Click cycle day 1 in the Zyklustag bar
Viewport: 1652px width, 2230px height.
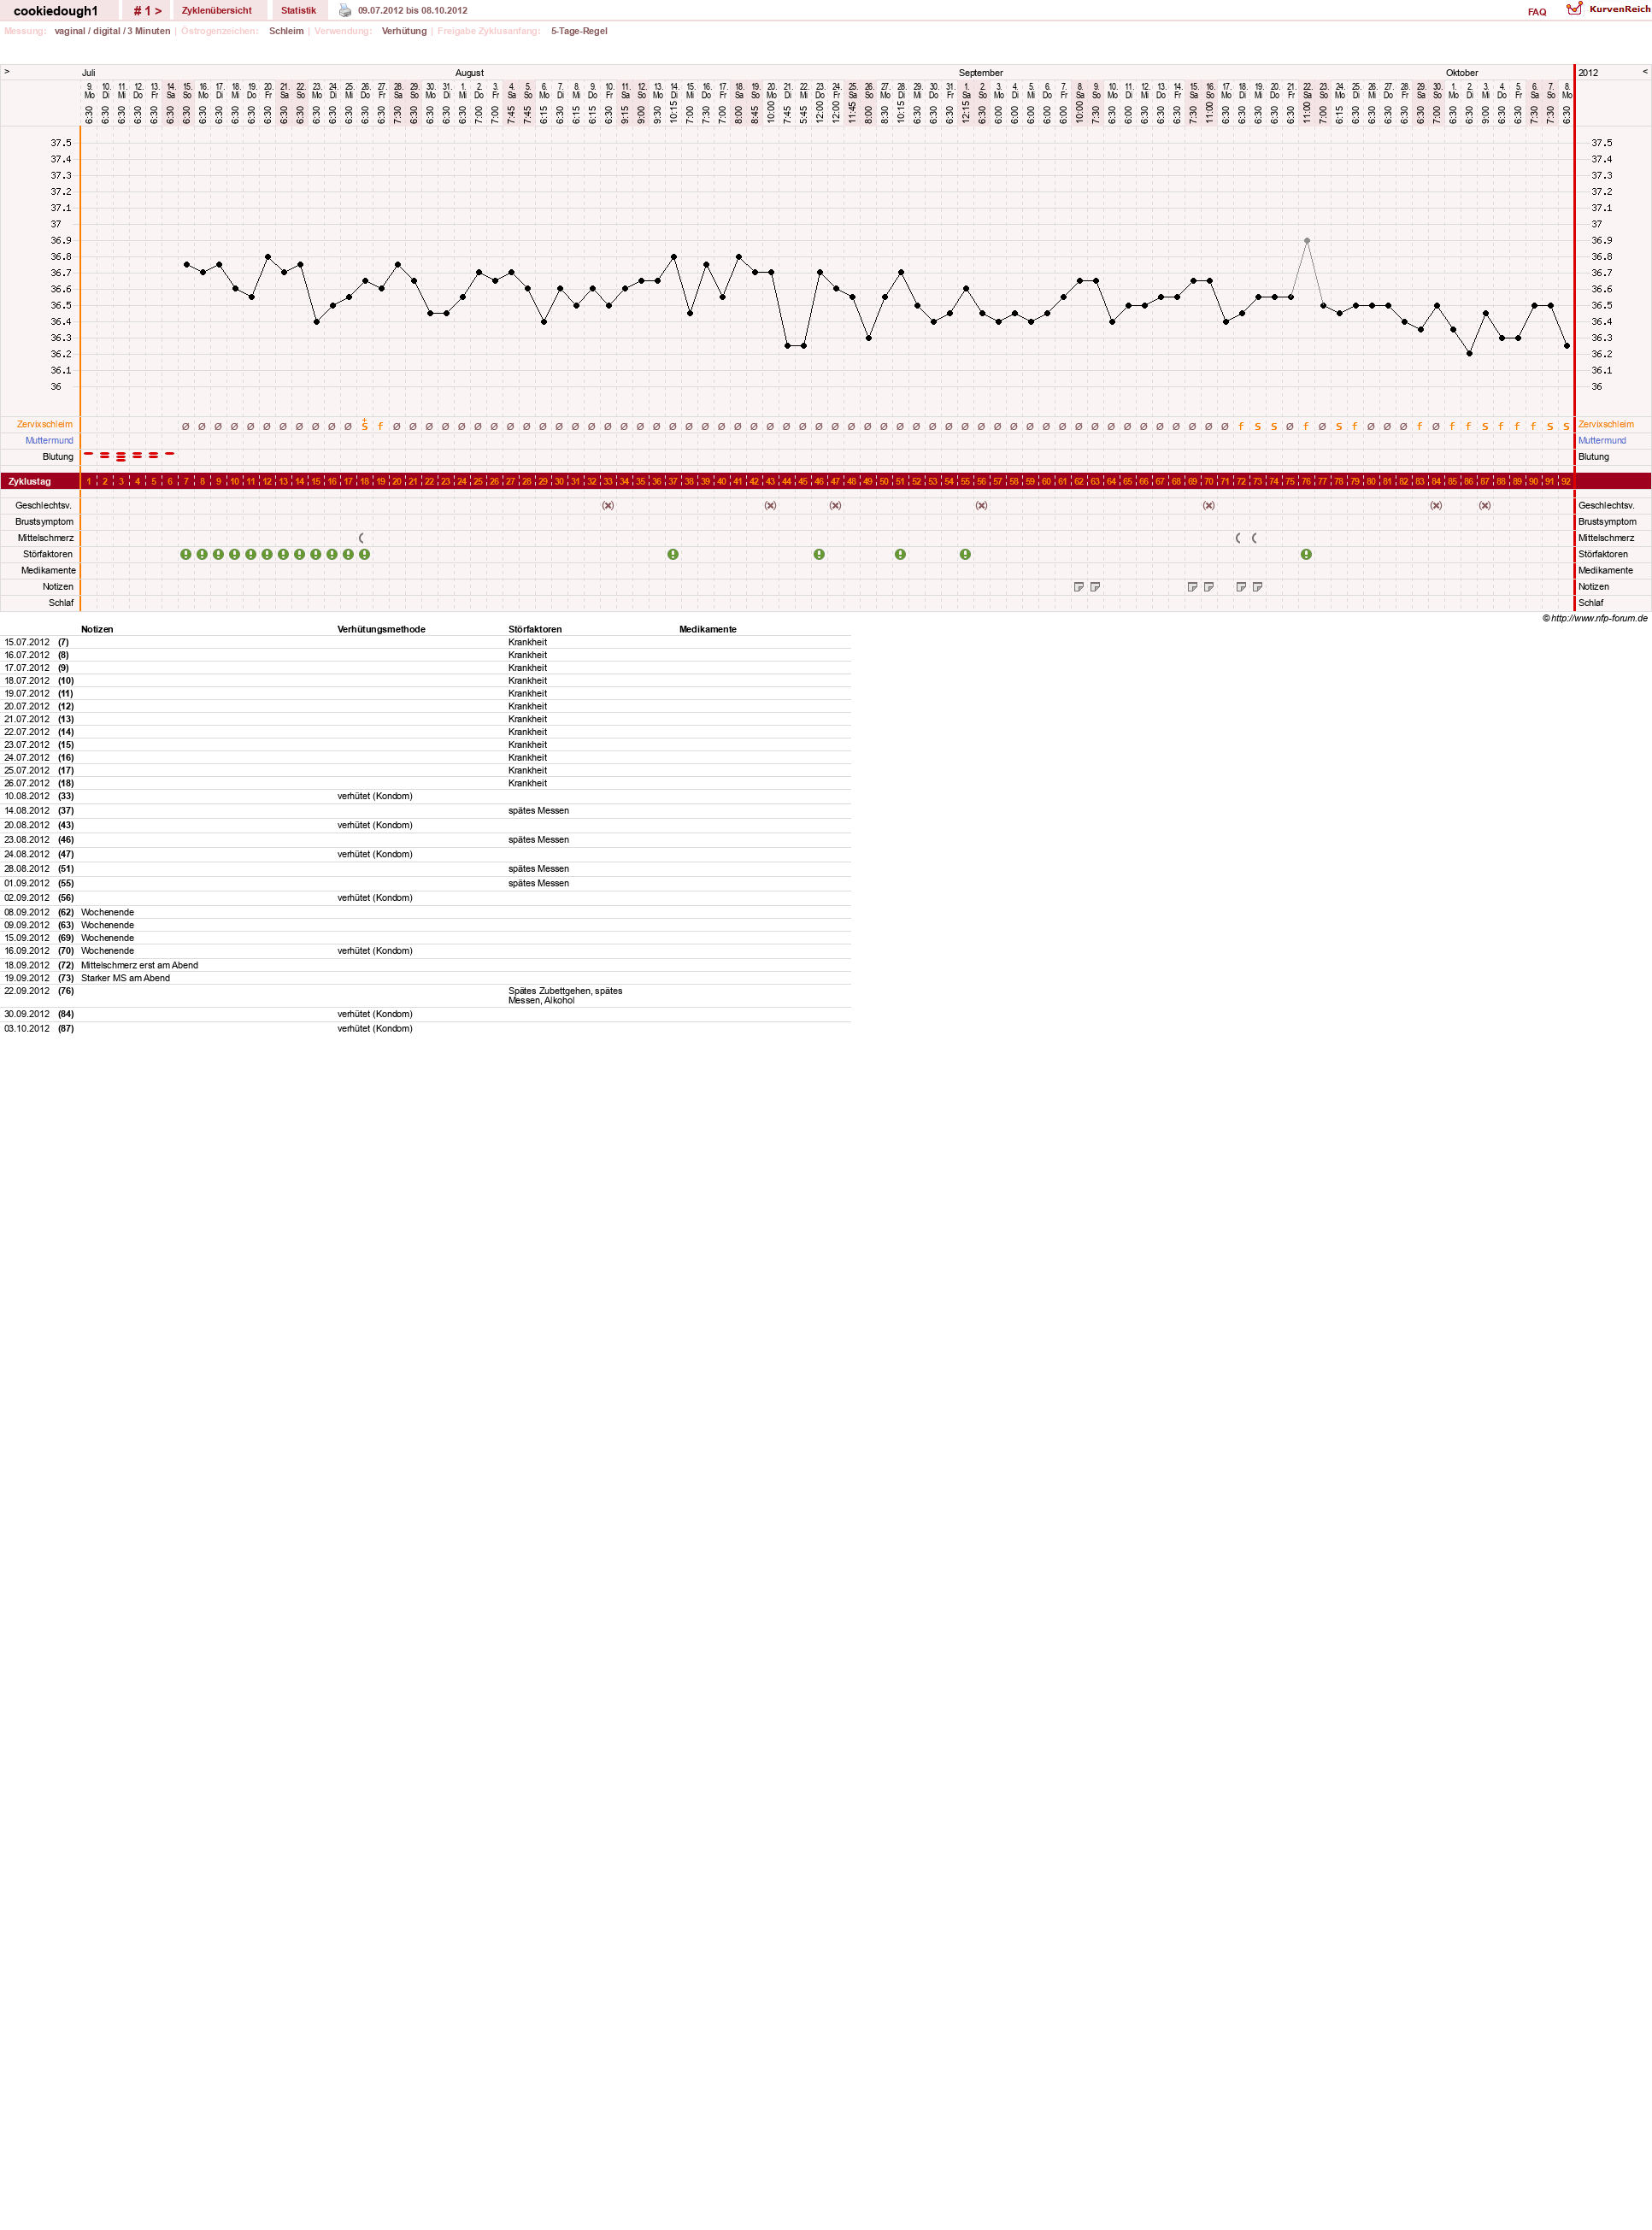click(x=89, y=482)
